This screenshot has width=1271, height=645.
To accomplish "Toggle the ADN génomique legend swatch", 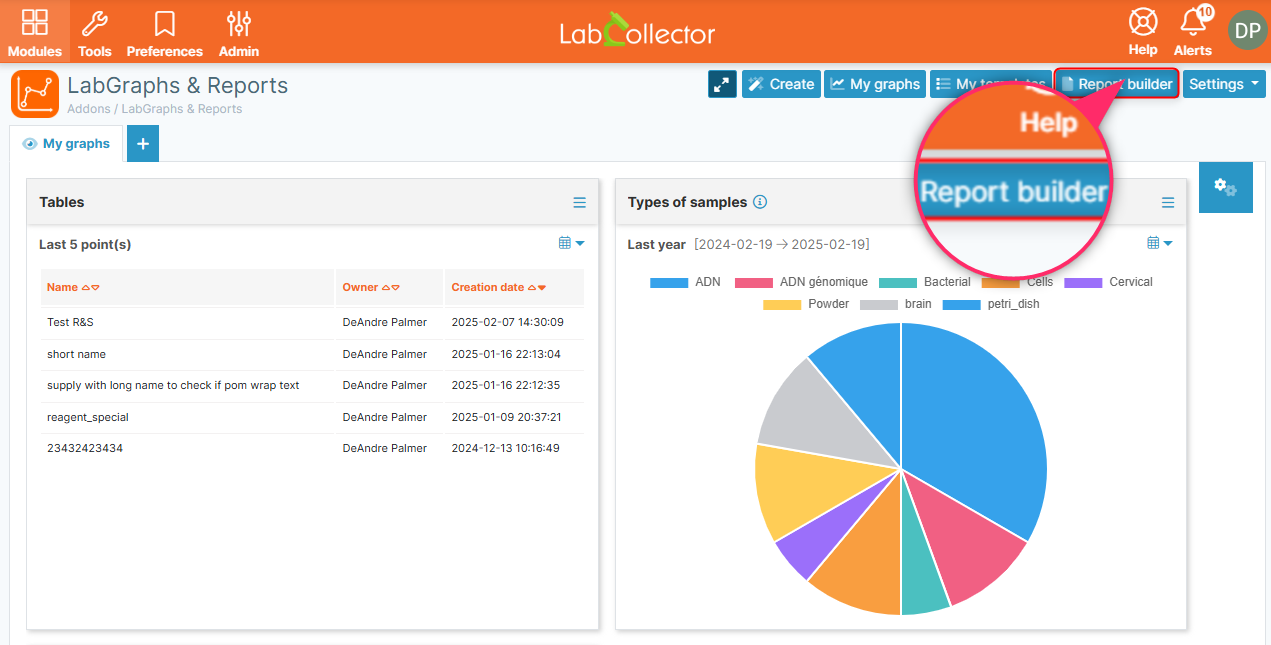I will [x=754, y=282].
